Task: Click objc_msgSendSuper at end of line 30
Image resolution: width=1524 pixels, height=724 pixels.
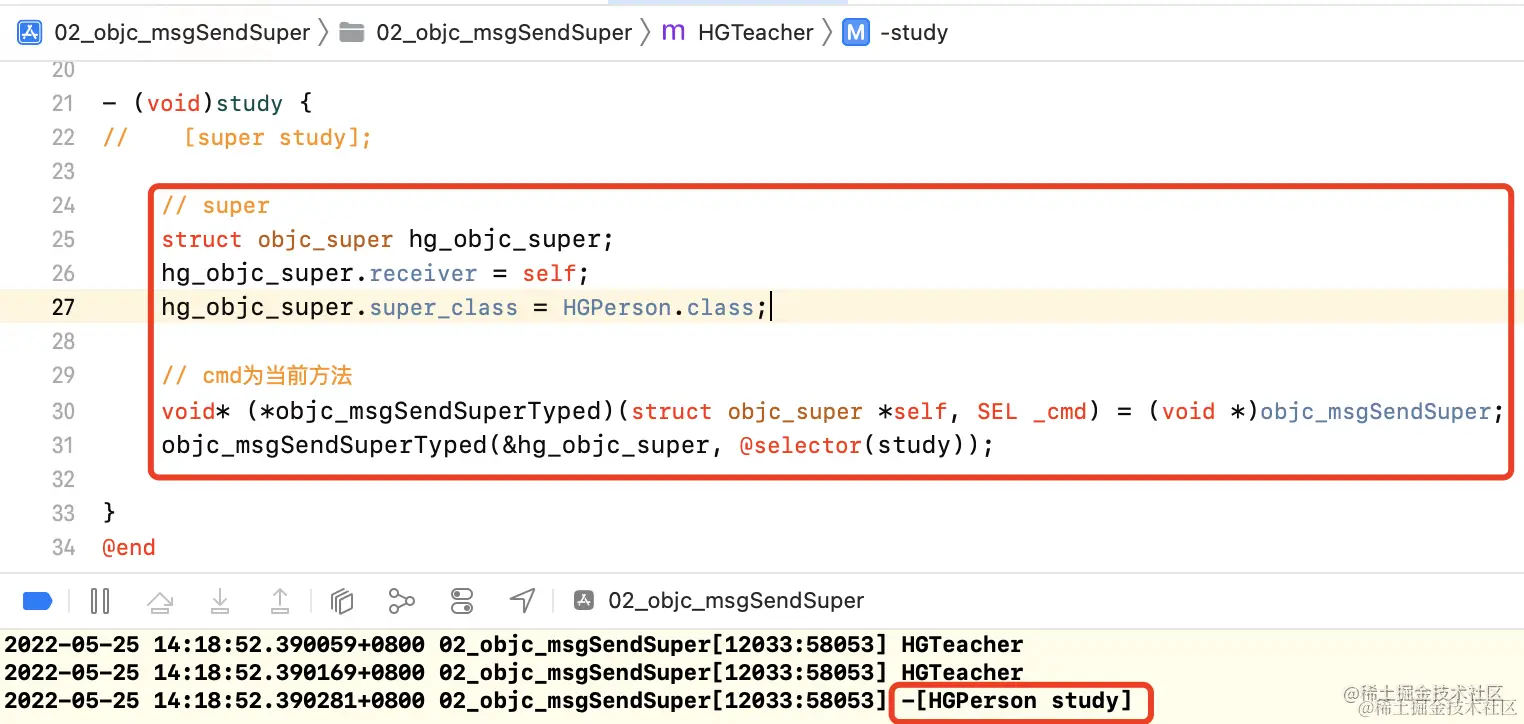Action: 1375,411
